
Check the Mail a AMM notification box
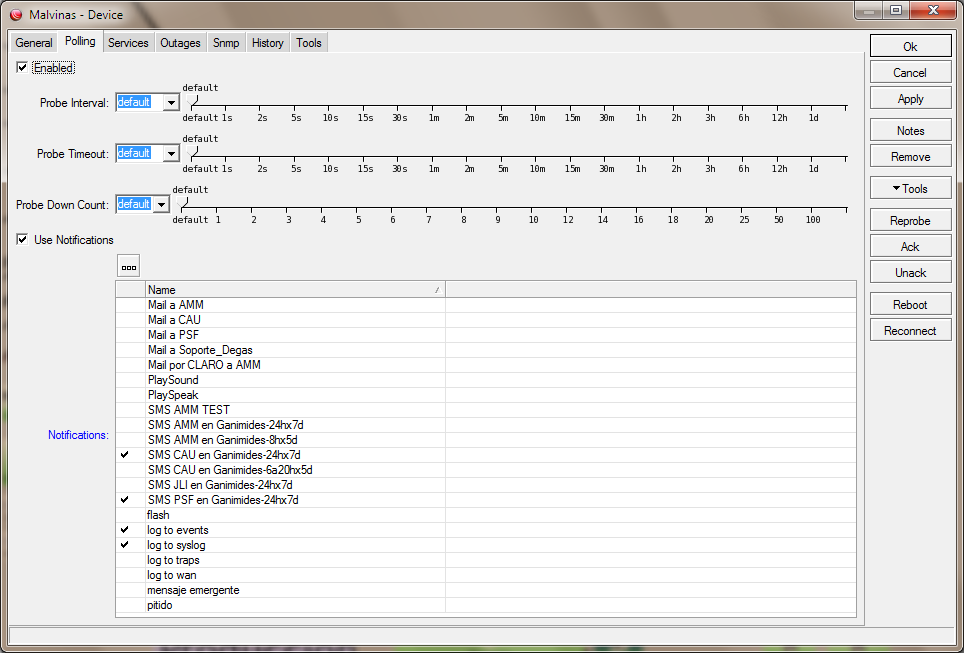pyautogui.click(x=131, y=305)
